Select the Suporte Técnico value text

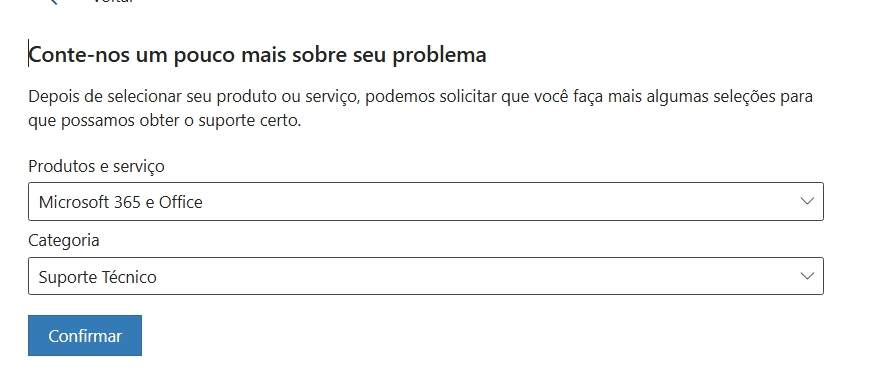tap(97, 277)
